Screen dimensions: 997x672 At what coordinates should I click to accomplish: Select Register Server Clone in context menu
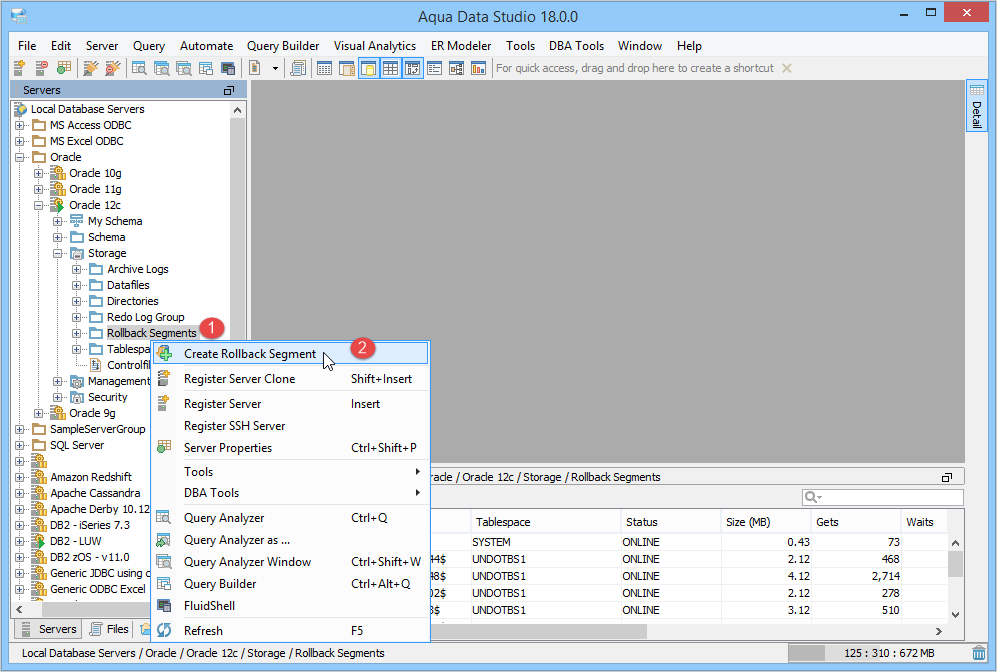[x=291, y=379]
